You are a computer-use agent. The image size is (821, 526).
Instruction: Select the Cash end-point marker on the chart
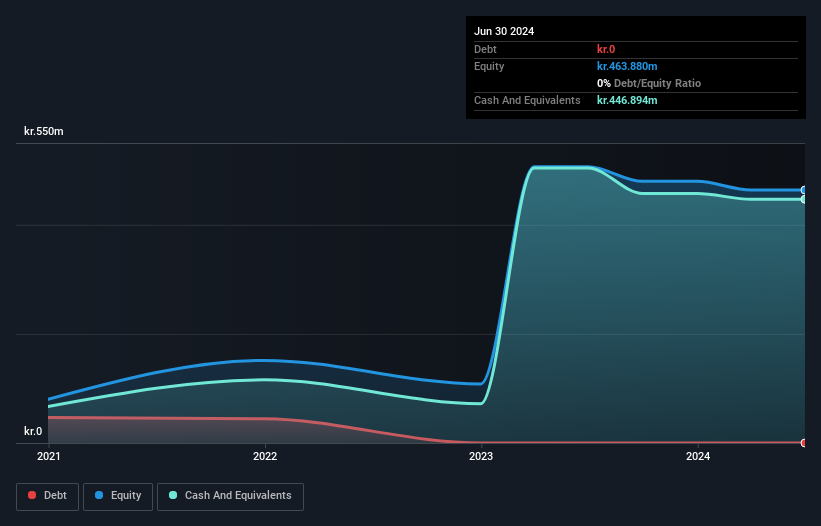(x=804, y=199)
